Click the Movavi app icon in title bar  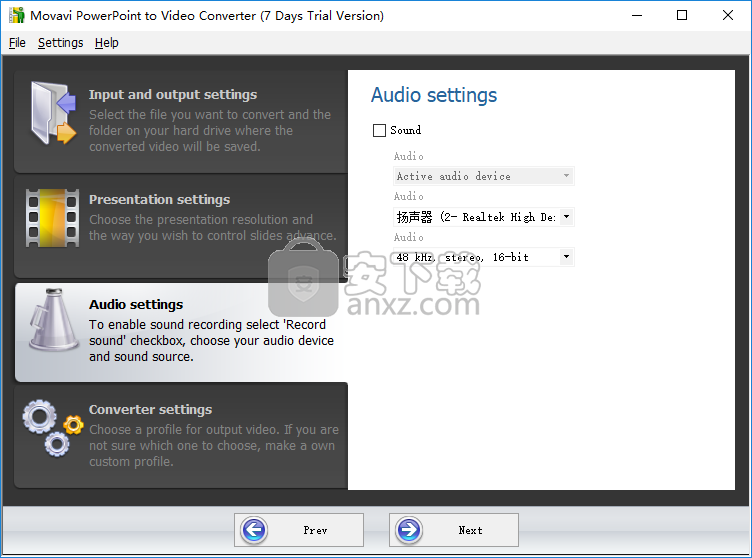[17, 15]
